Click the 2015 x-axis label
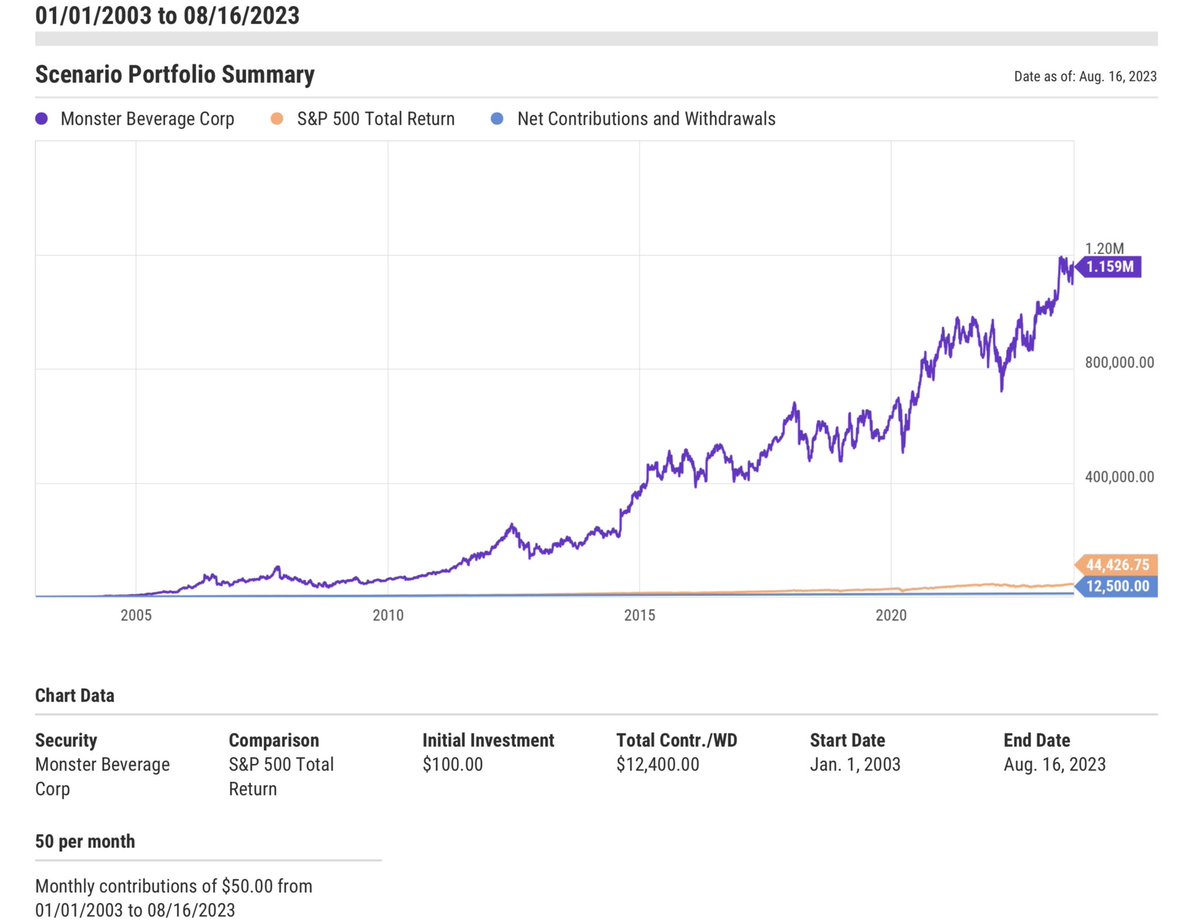1200x923 pixels. point(640,615)
